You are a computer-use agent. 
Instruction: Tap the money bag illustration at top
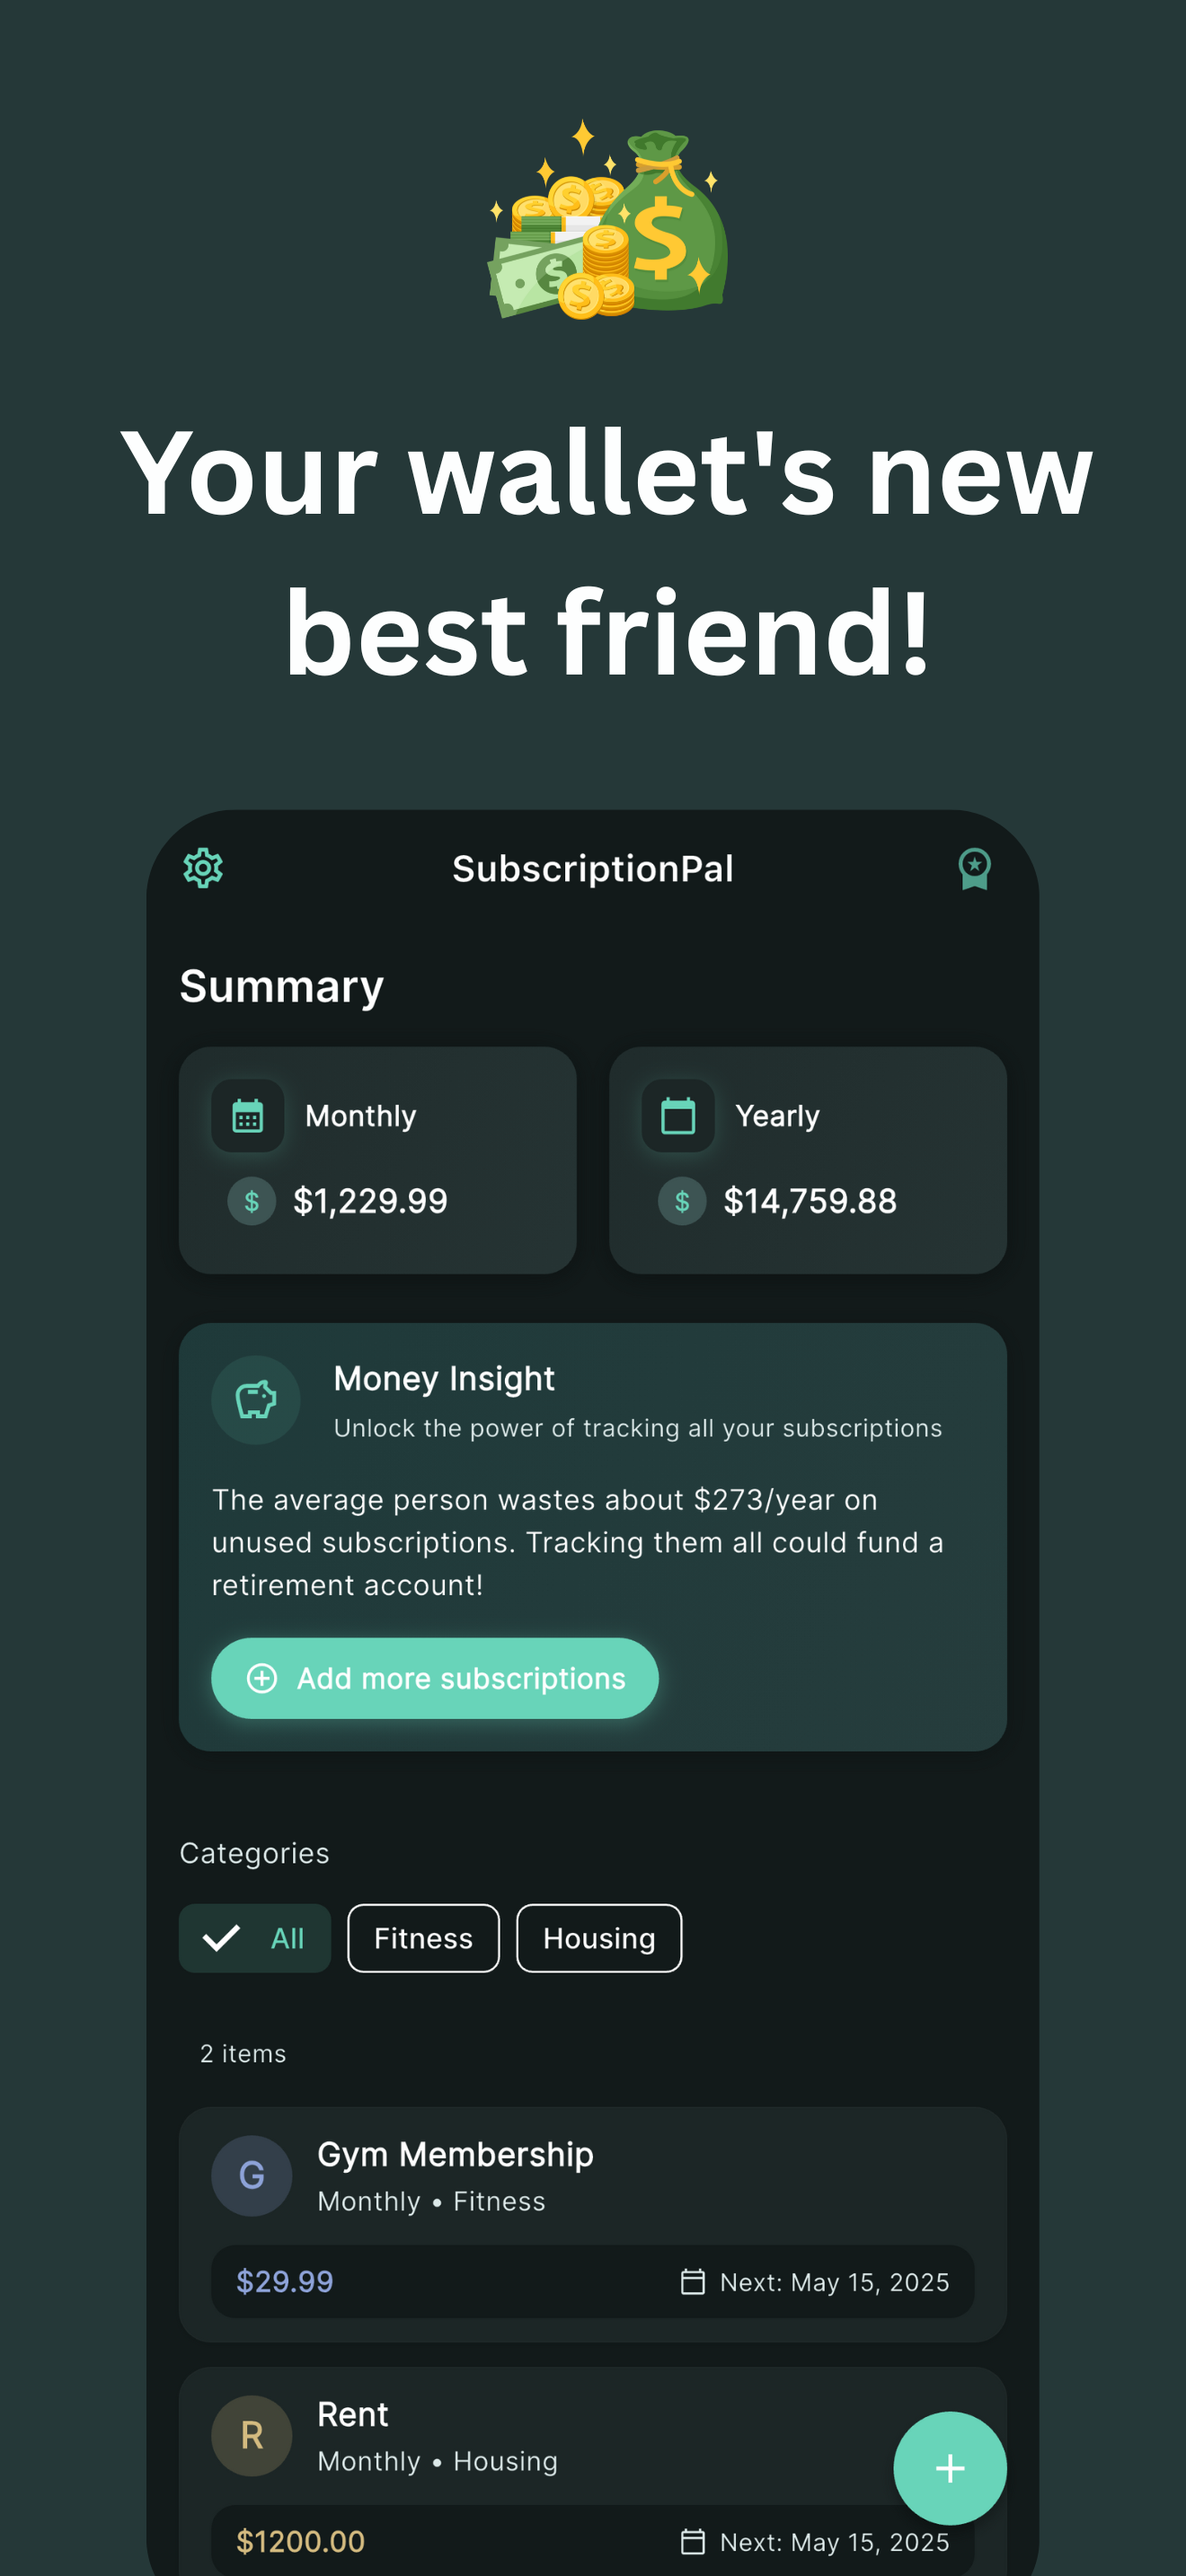tap(608, 220)
